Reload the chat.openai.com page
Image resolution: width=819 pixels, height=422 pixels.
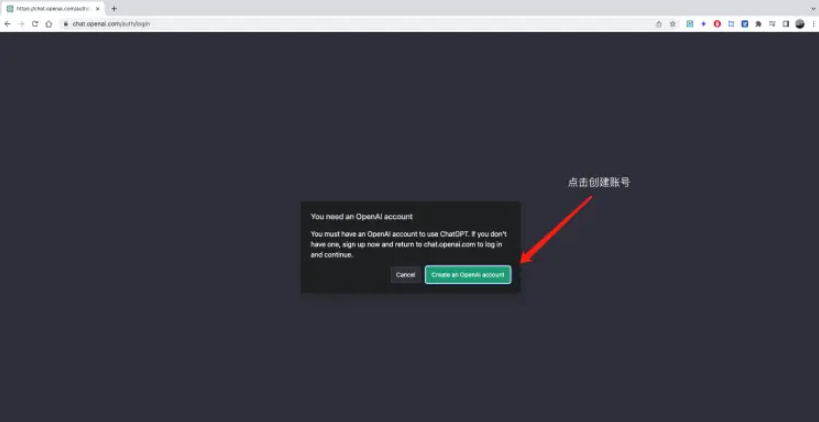[x=35, y=24]
